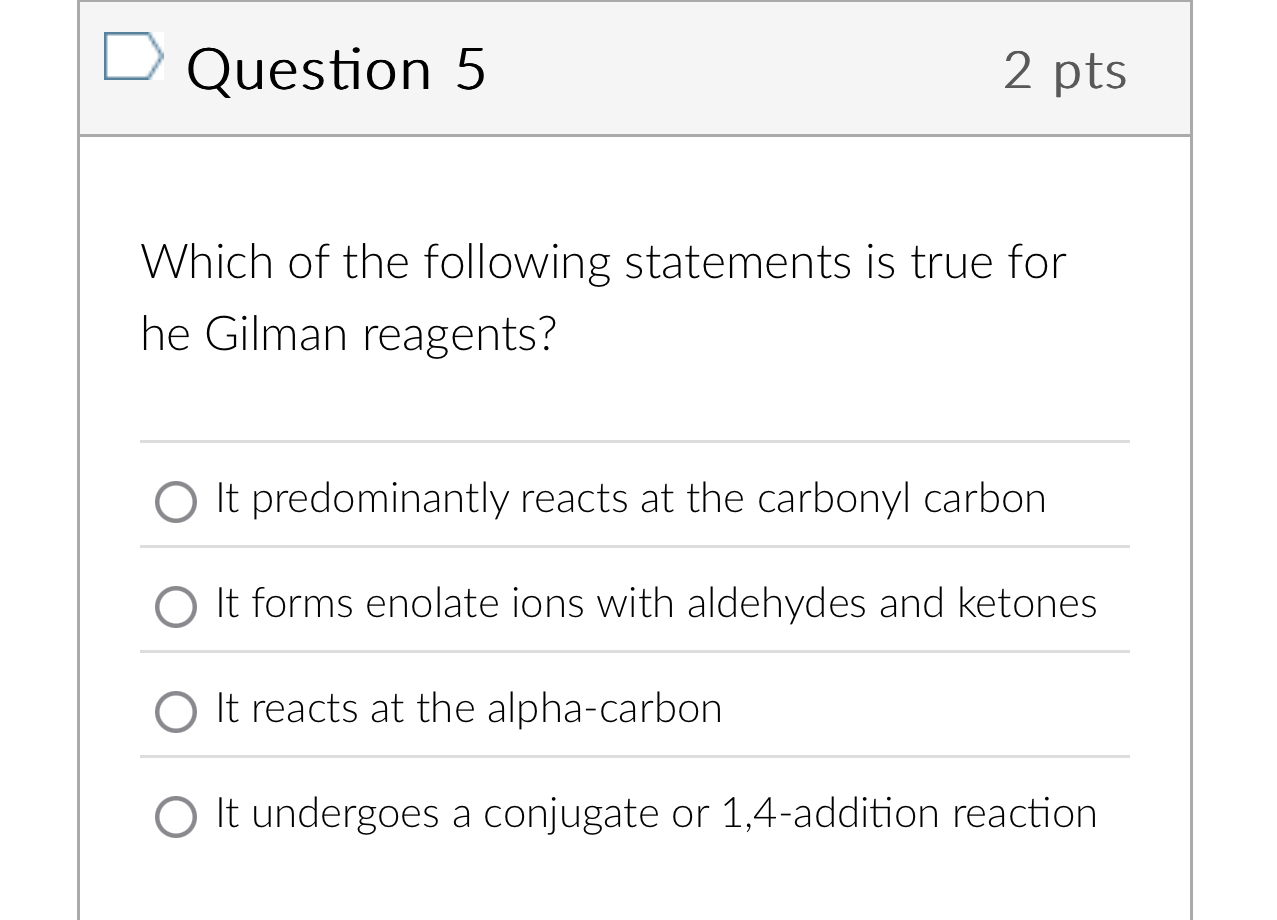
Task: Click the empty area below the last answer
Action: pos(634,885)
